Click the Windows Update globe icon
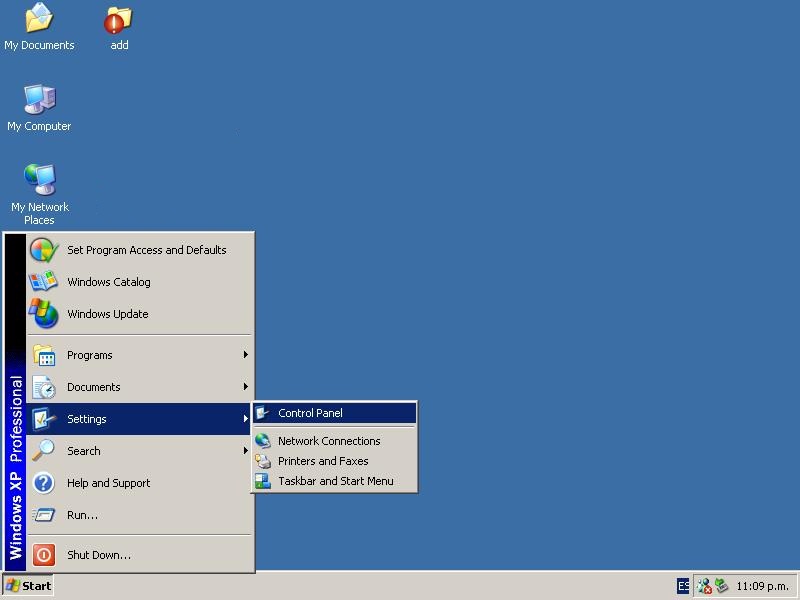Image resolution: width=800 pixels, height=600 pixels. (x=43, y=313)
